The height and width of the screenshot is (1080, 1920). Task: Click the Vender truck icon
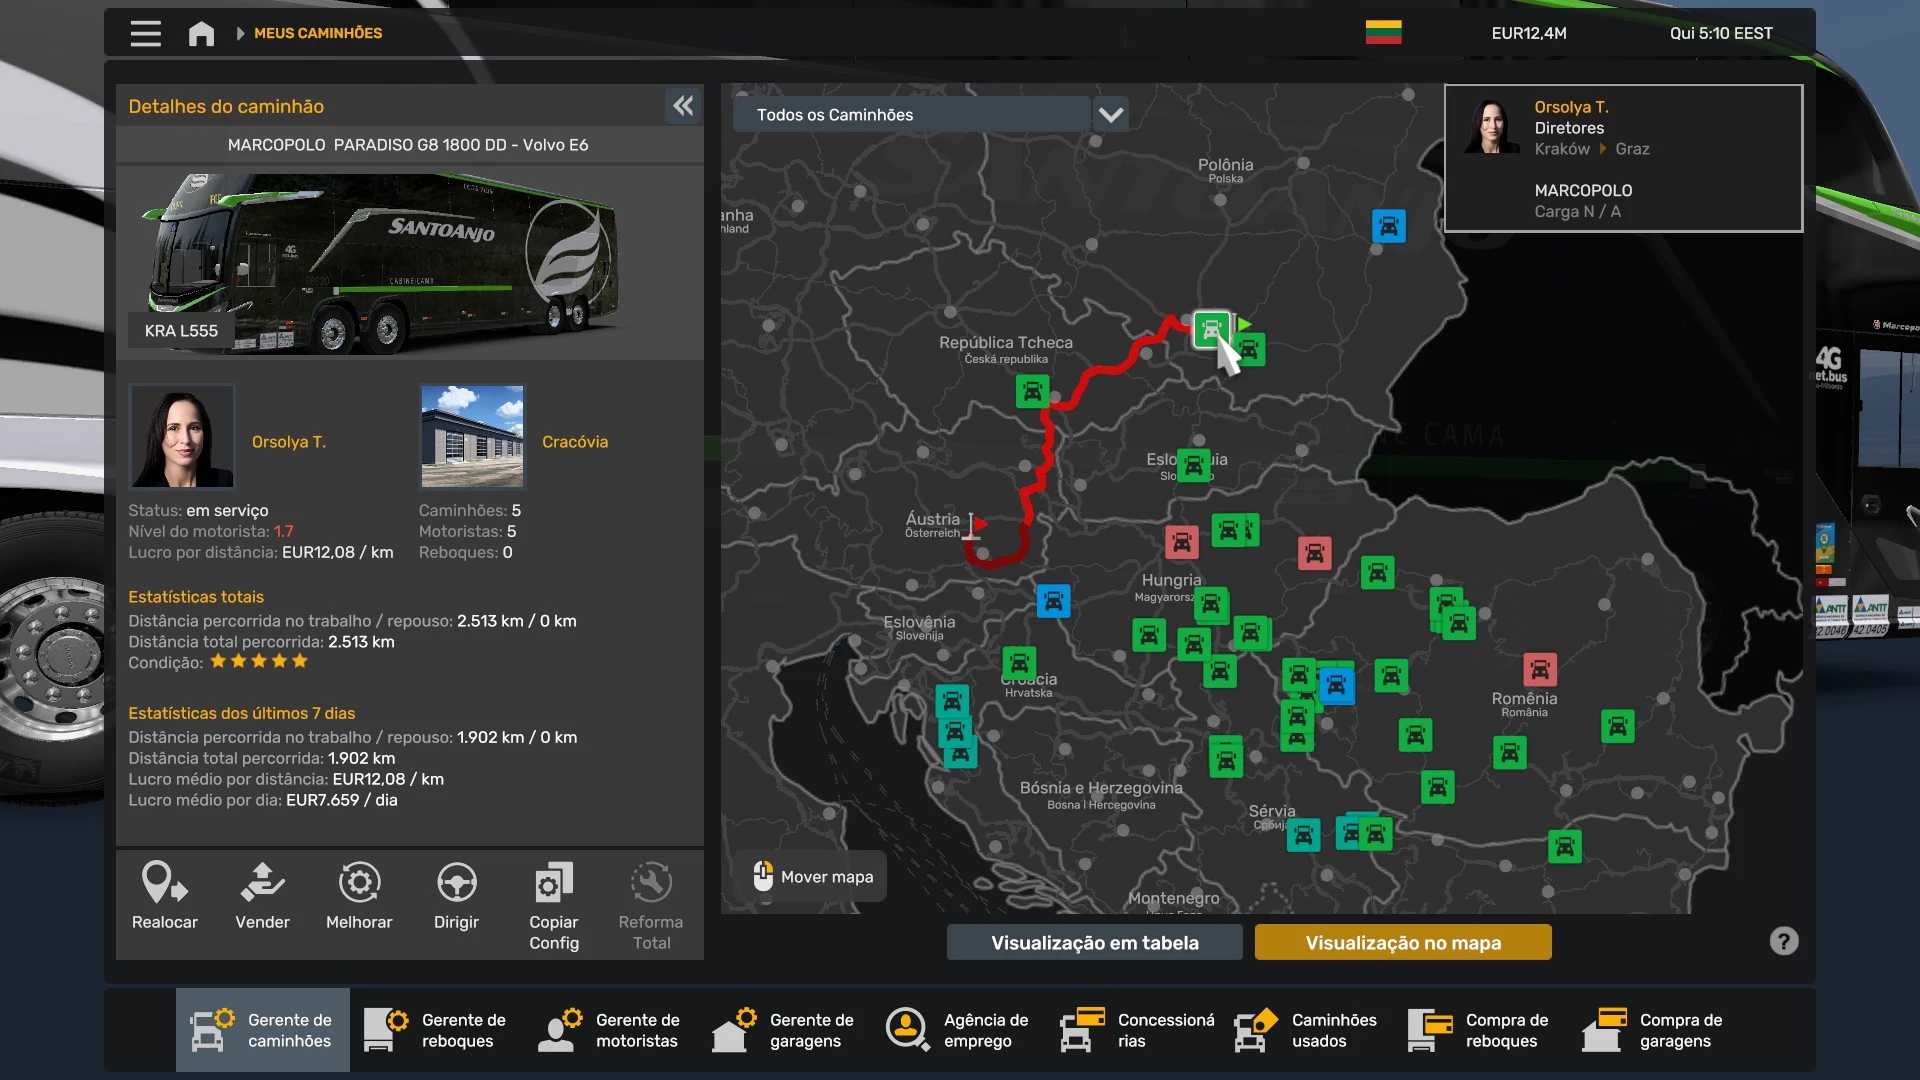[262, 883]
